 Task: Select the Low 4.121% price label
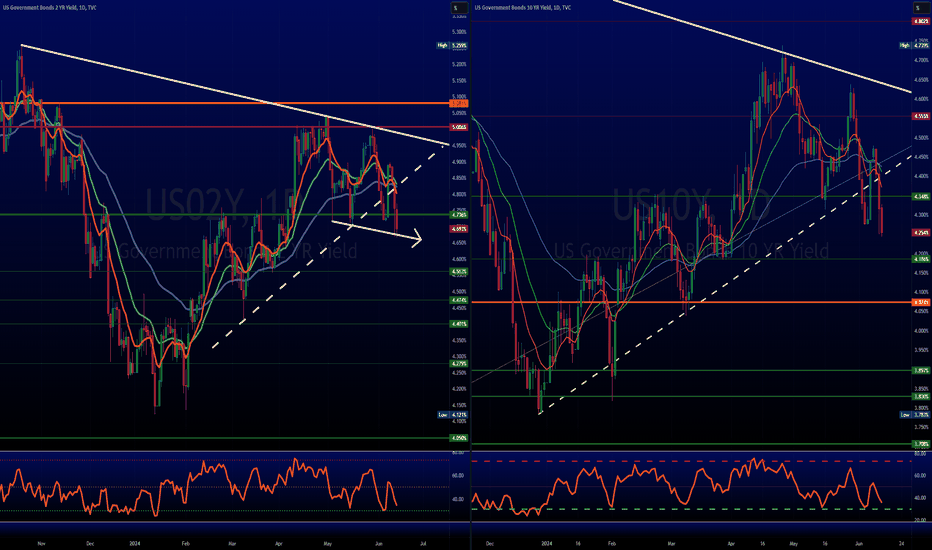pyautogui.click(x=452, y=415)
